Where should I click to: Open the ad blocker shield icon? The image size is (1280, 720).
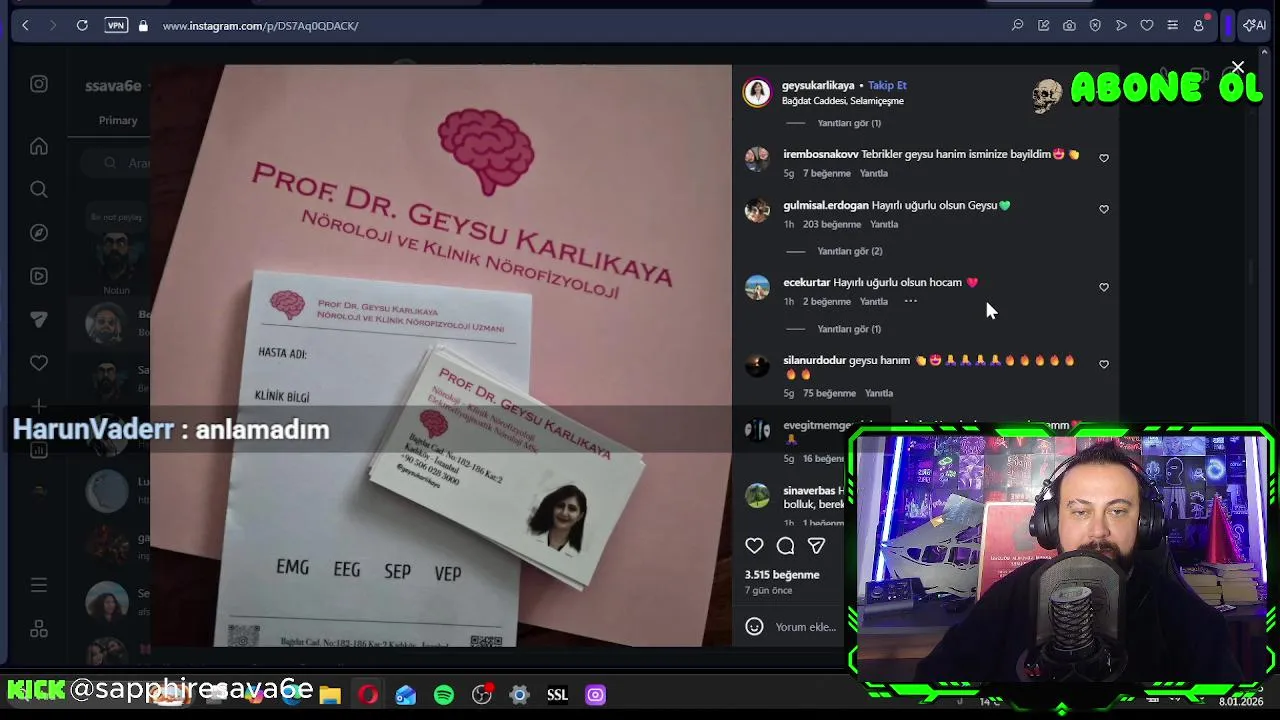click(1095, 25)
